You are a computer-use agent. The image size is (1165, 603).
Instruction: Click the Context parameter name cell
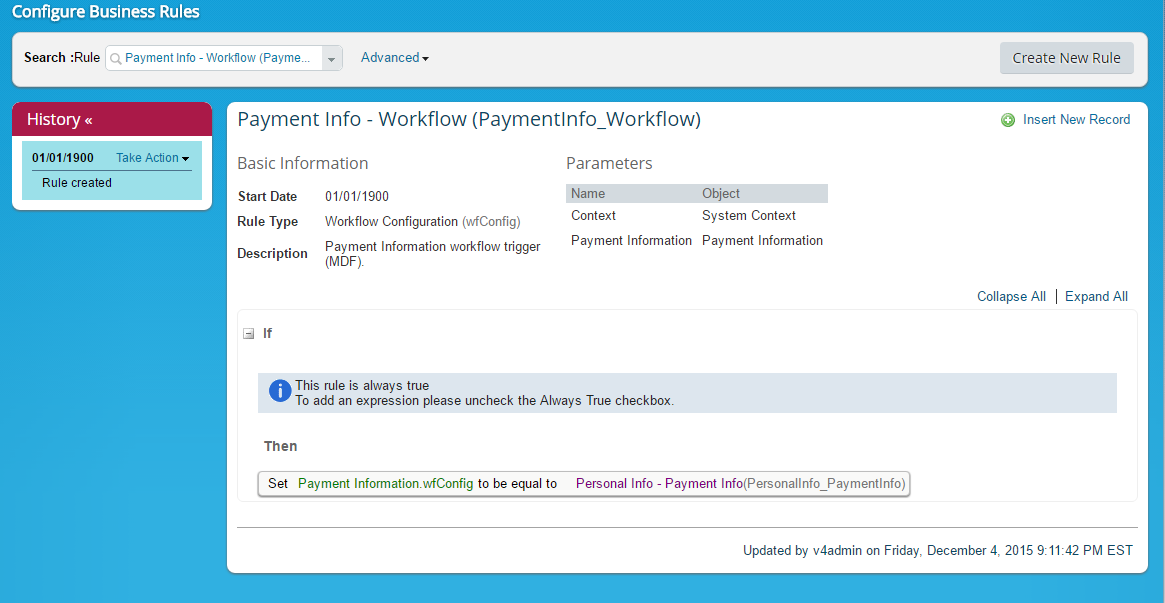(594, 215)
